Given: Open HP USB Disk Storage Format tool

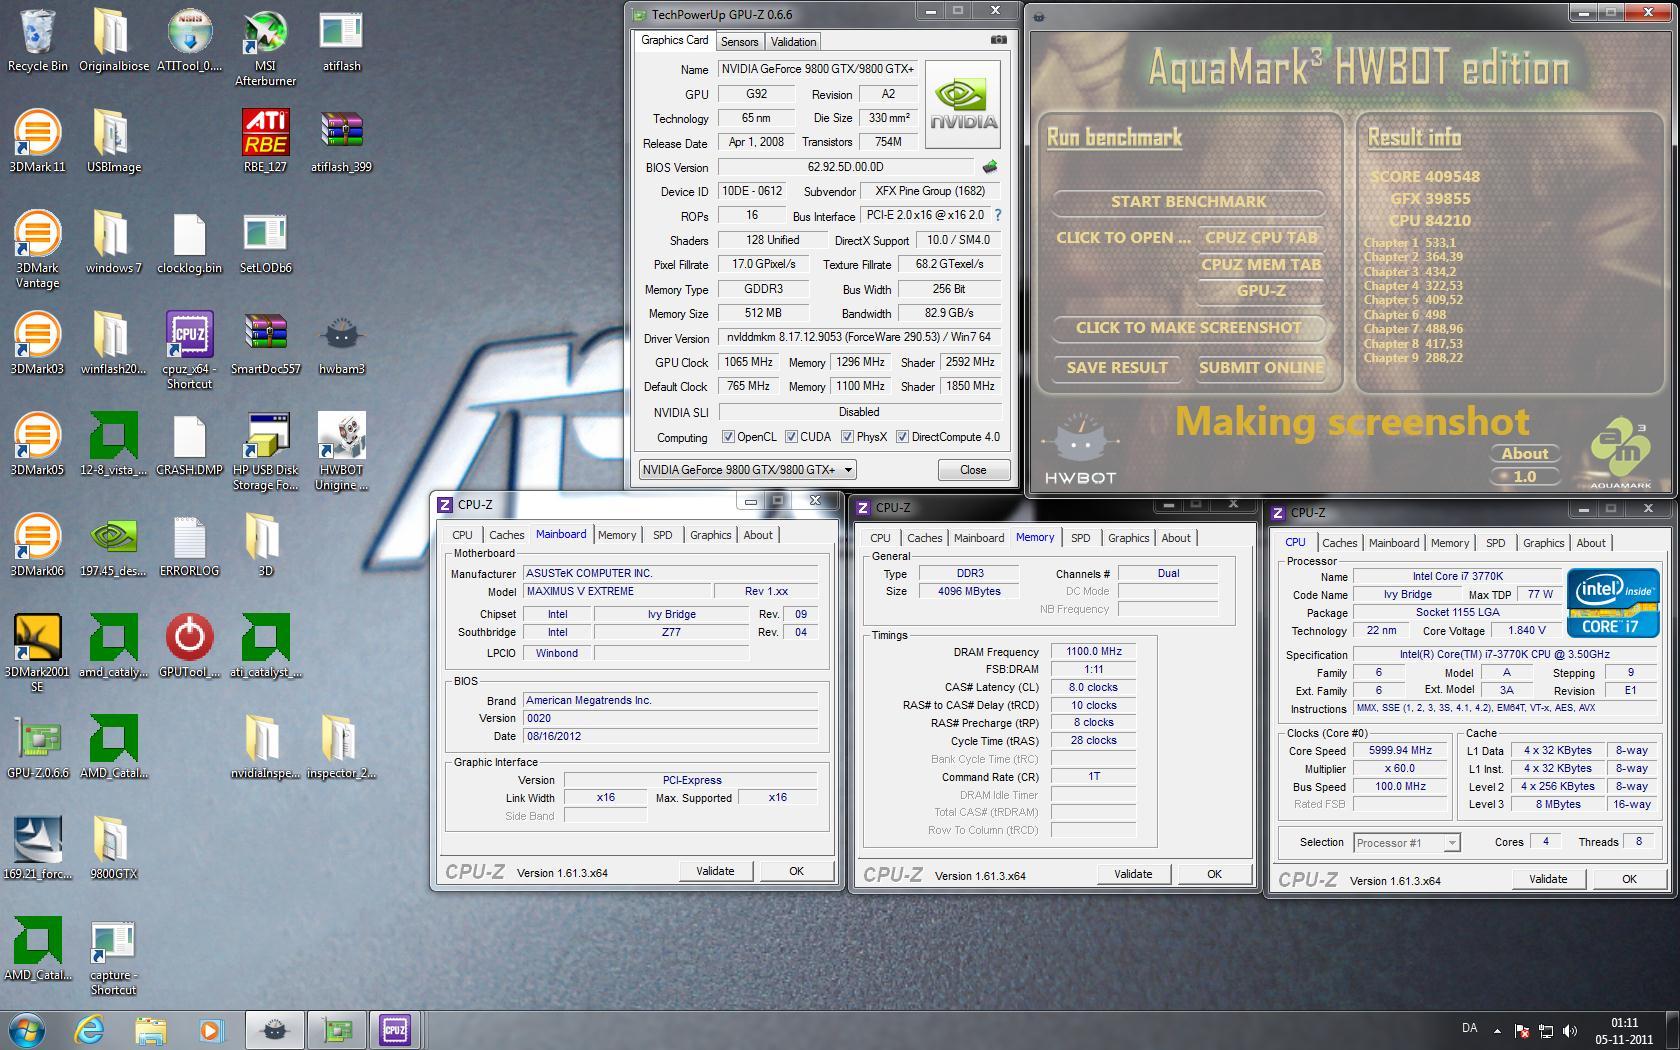Looking at the screenshot, I should coord(265,451).
